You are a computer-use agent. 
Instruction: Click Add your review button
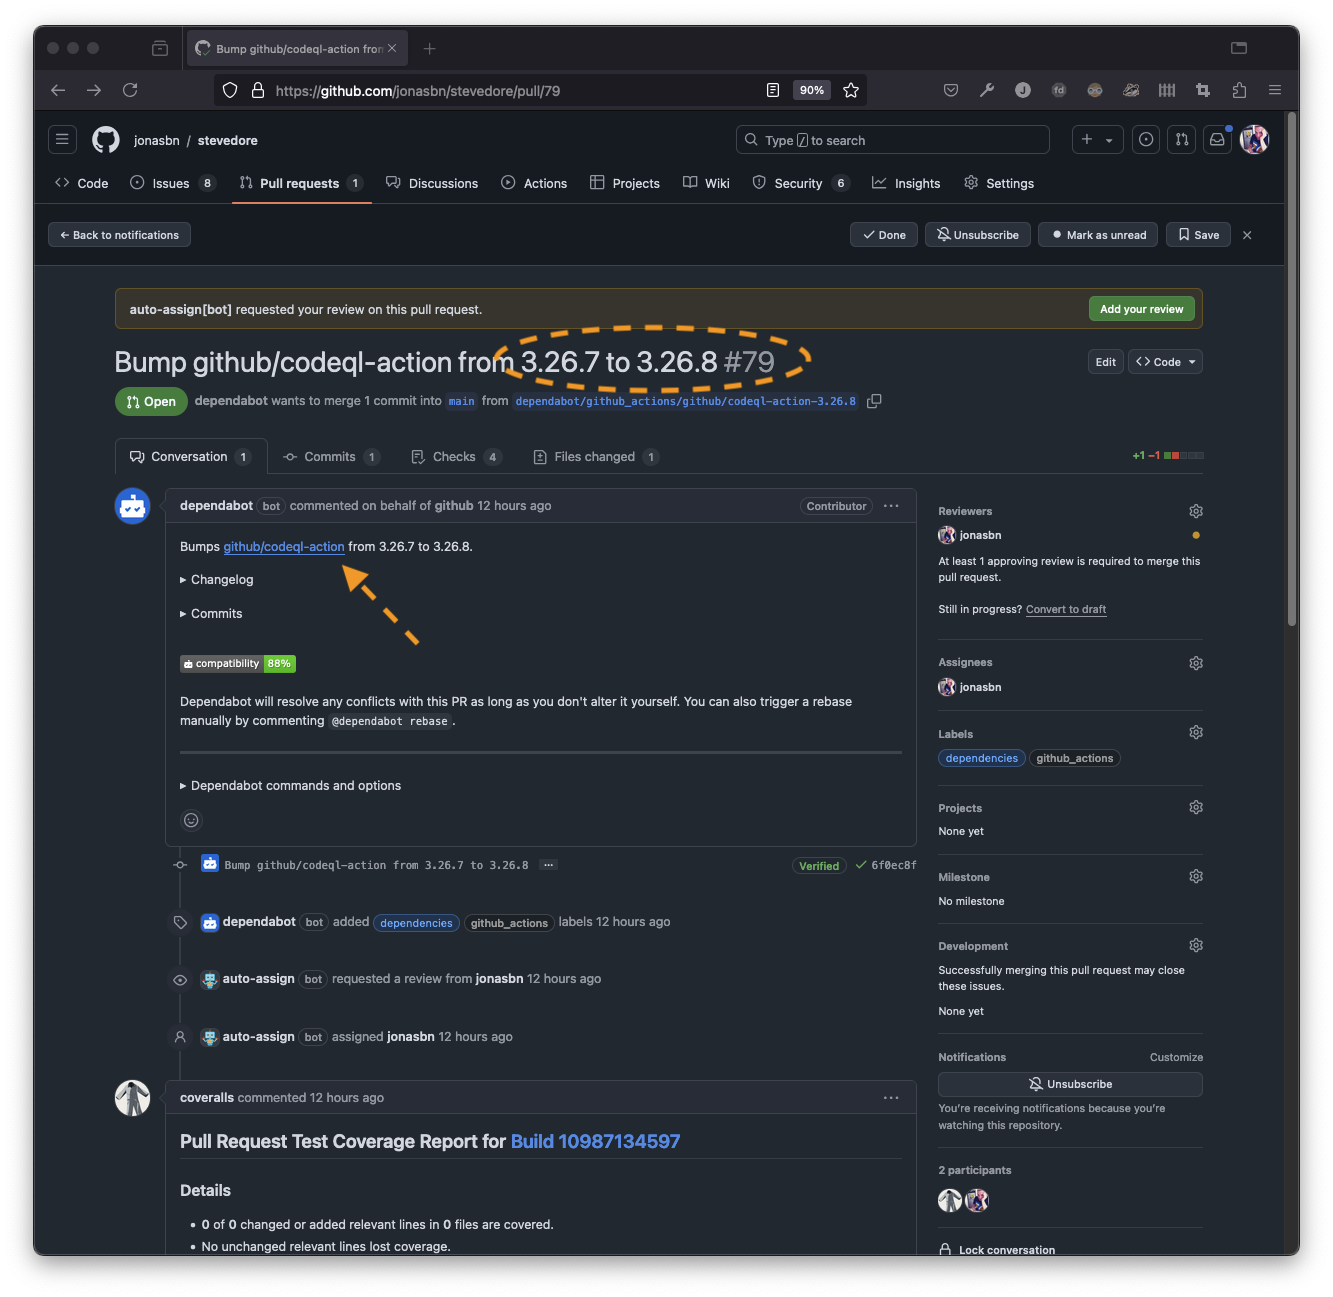click(1141, 309)
